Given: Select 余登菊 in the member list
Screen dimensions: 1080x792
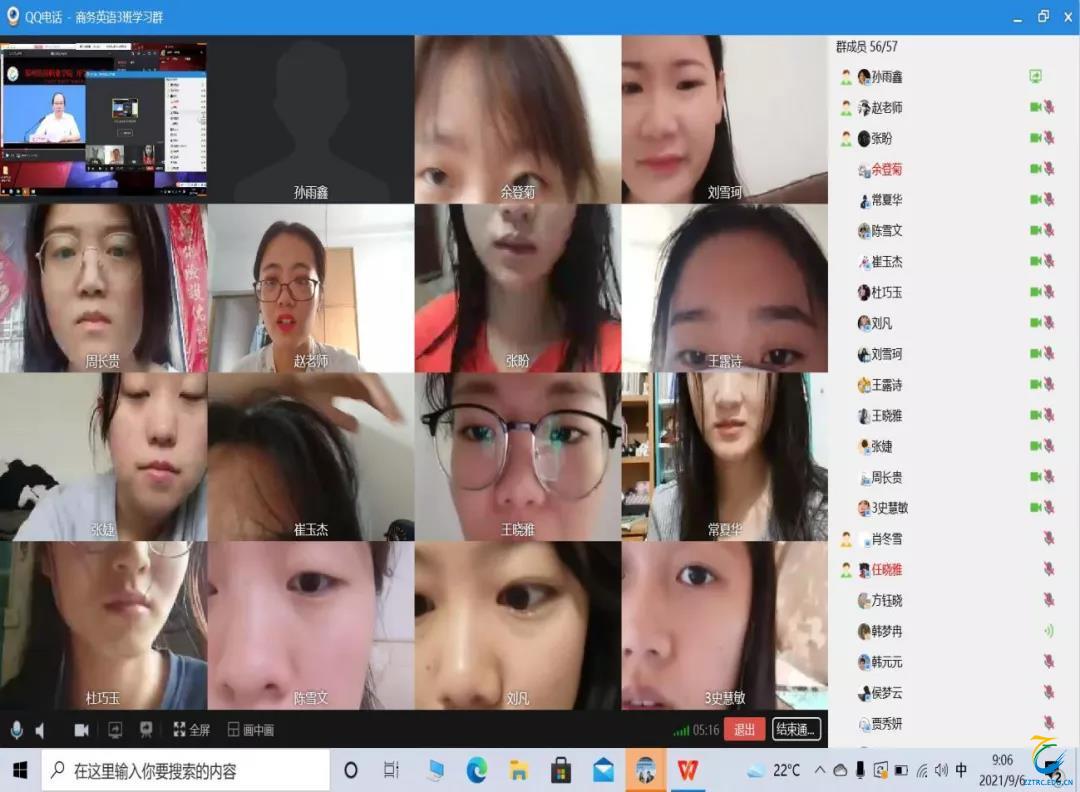Looking at the screenshot, I should tap(886, 170).
